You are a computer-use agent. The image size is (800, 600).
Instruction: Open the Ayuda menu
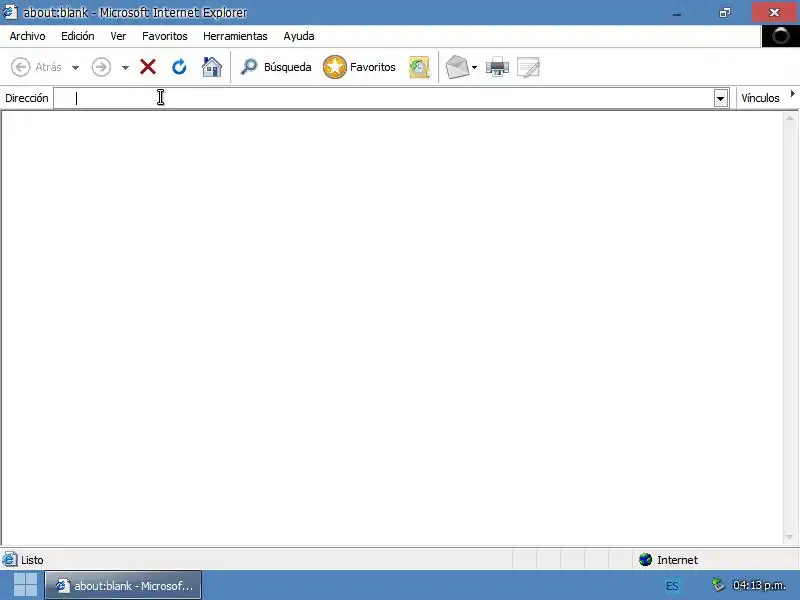pos(299,36)
